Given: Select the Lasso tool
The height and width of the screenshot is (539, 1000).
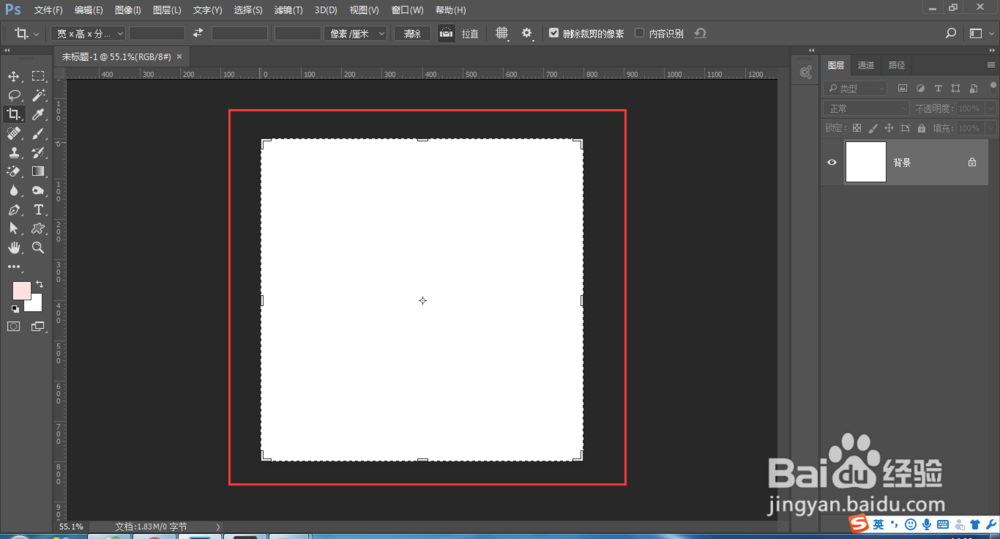Looking at the screenshot, I should point(13,96).
